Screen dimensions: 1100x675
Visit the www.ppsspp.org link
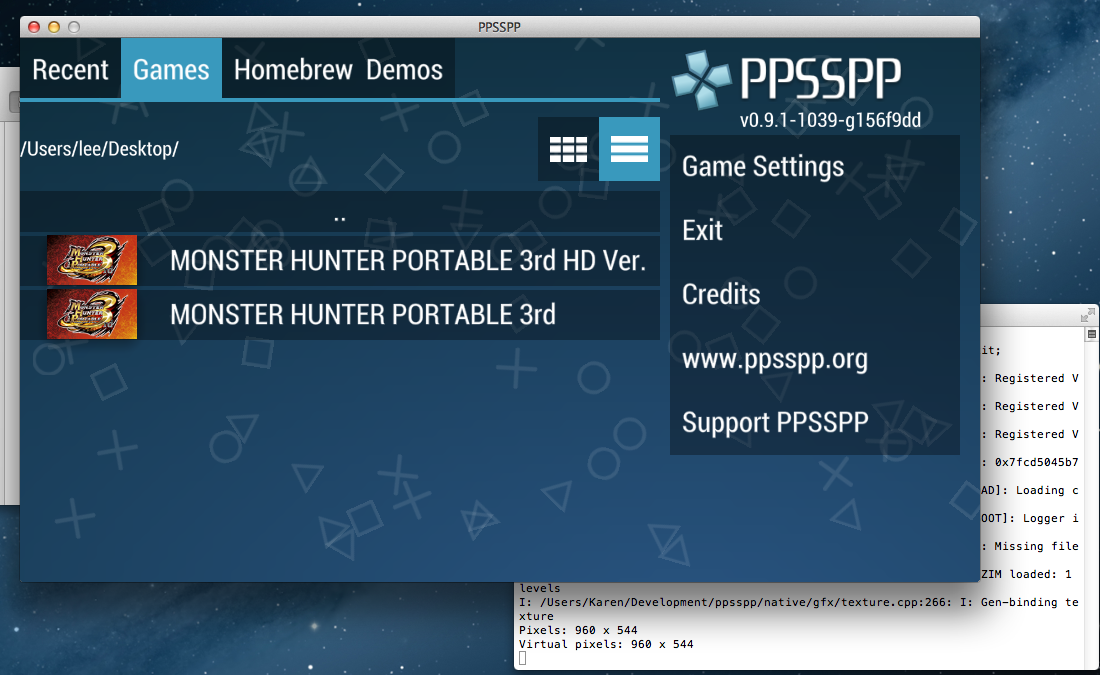click(x=774, y=359)
